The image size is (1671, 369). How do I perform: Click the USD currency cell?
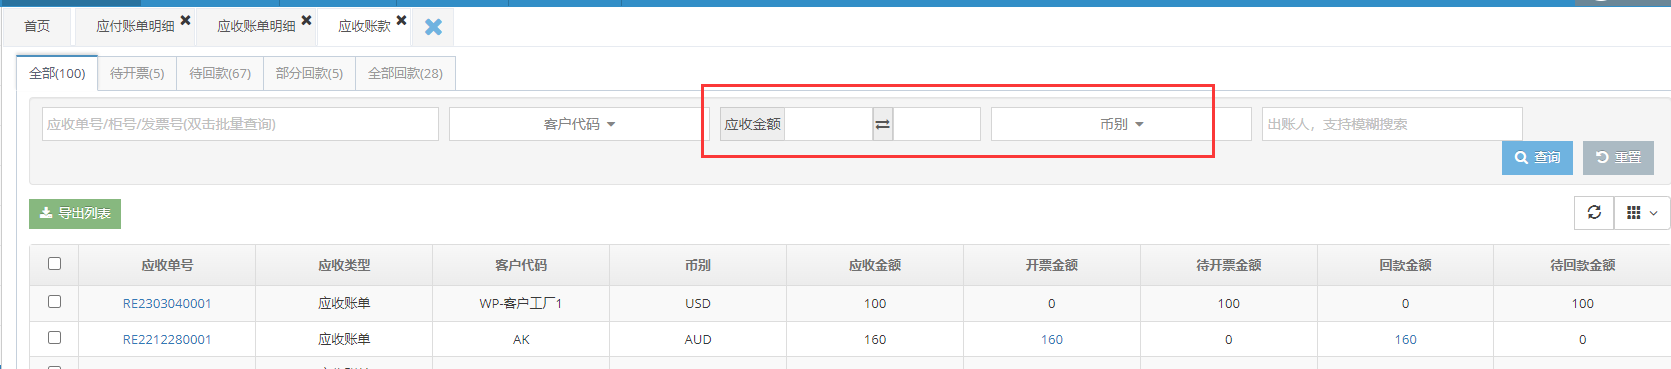click(x=698, y=303)
